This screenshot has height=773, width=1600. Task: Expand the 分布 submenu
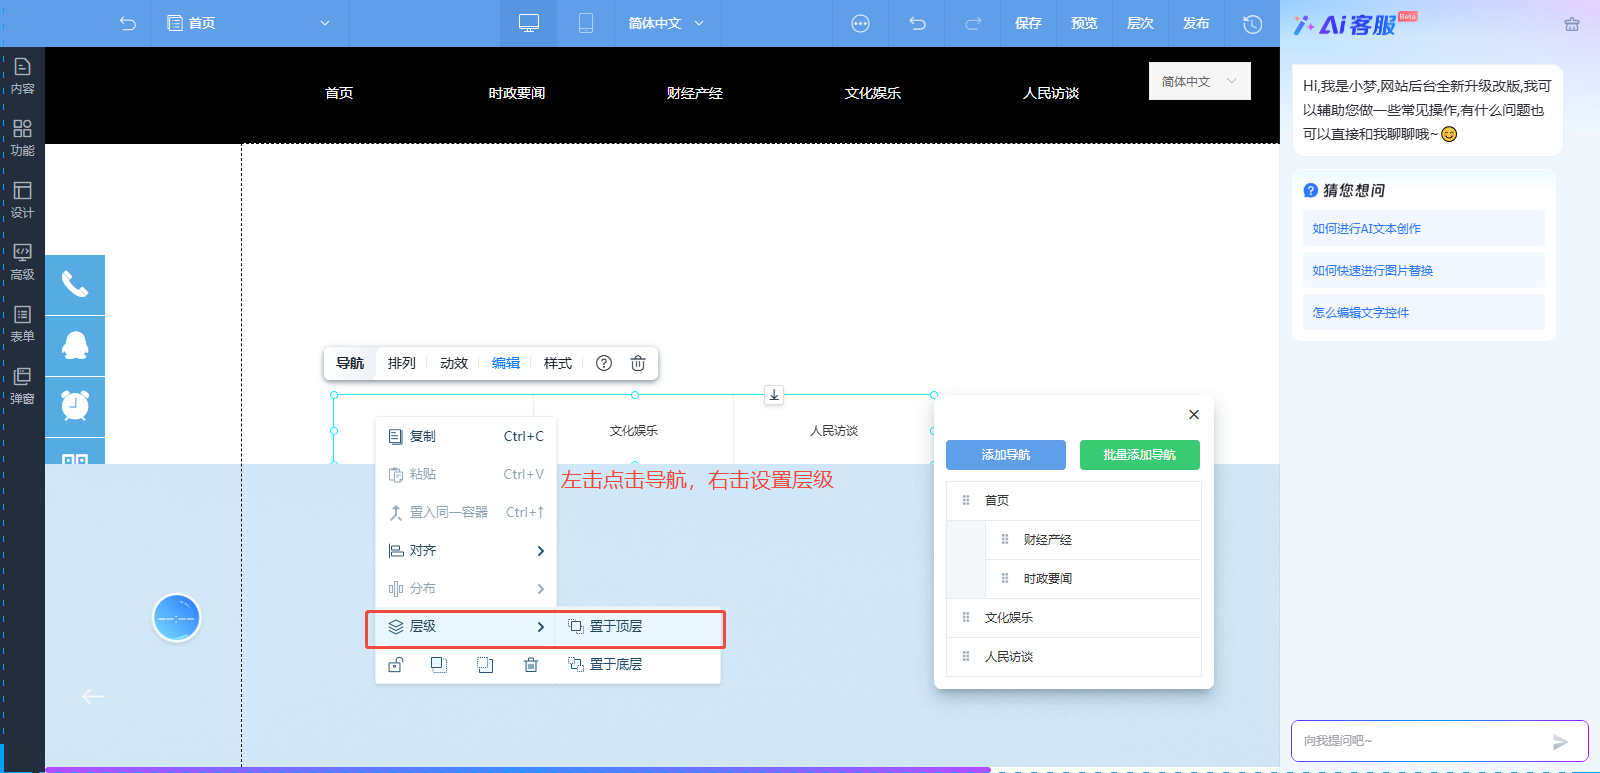point(466,589)
